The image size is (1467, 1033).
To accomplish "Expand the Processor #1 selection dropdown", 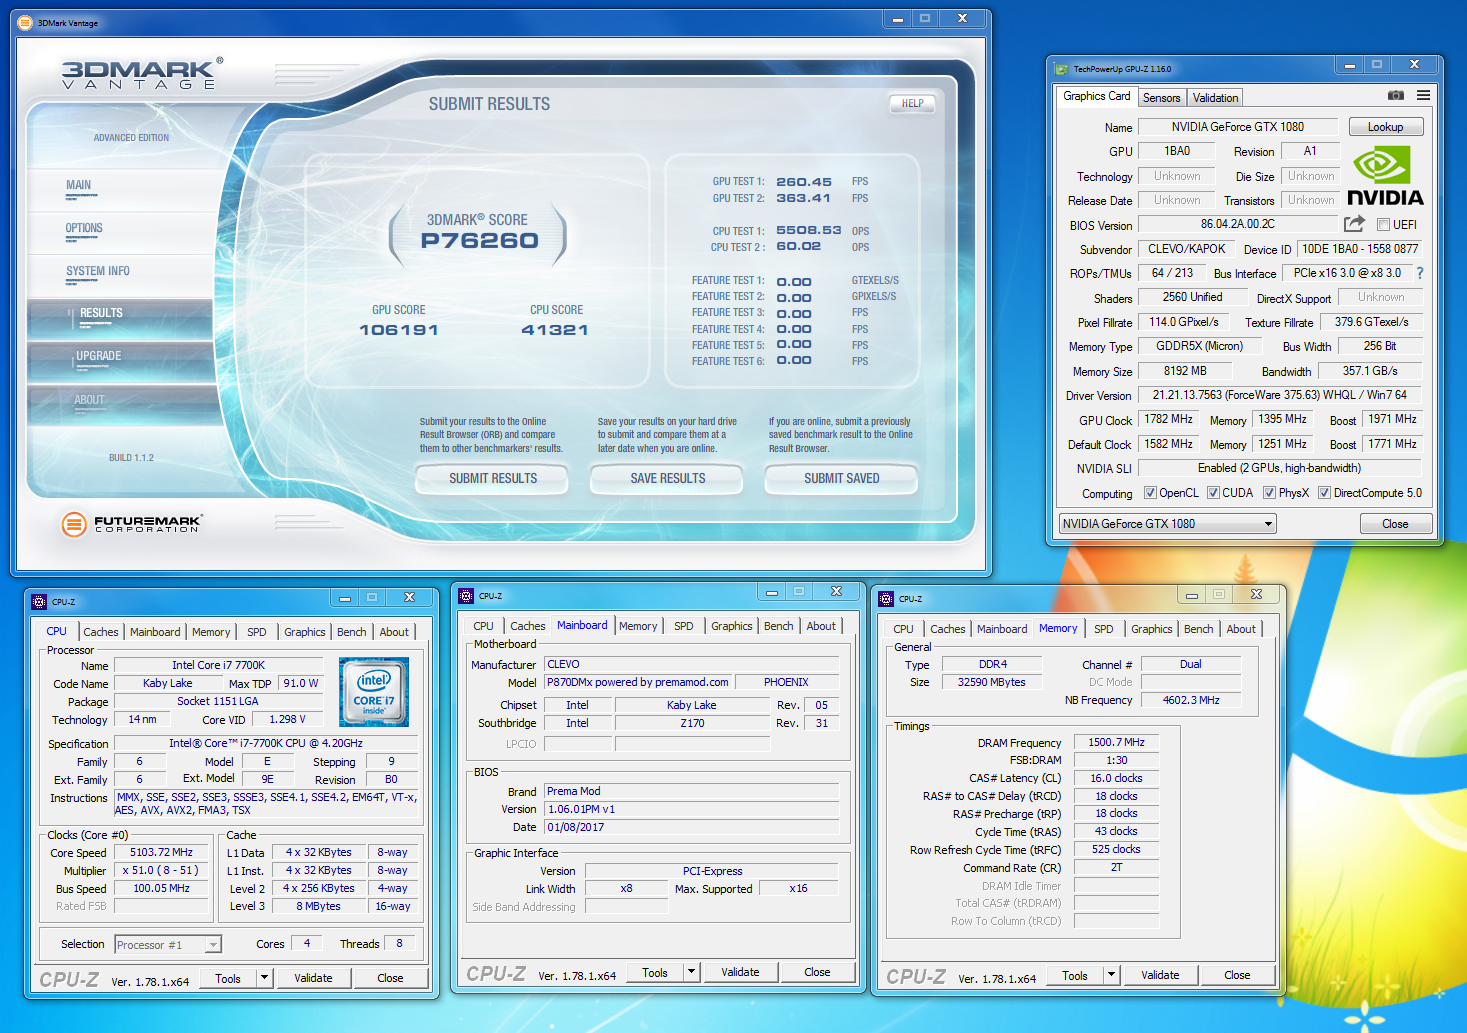I will 212,945.
